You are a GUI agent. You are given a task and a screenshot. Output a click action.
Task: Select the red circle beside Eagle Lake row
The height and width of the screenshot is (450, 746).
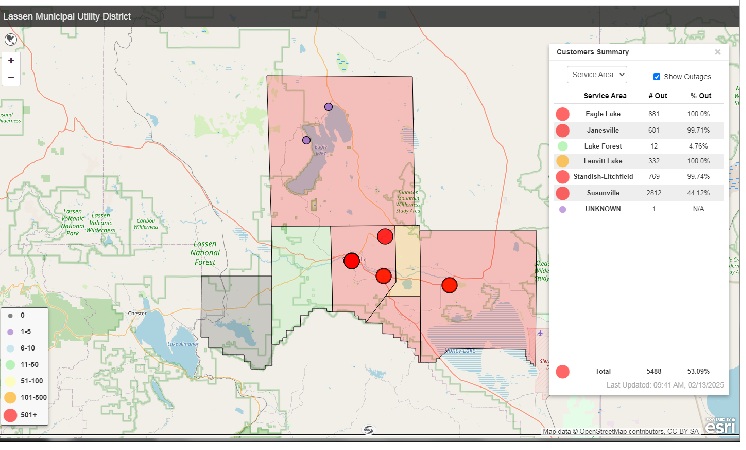tap(563, 115)
